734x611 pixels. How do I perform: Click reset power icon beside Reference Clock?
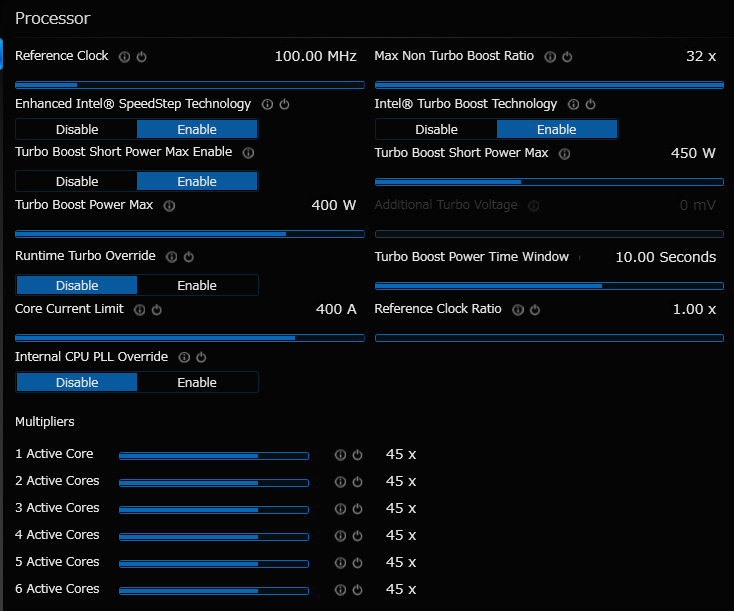(141, 57)
